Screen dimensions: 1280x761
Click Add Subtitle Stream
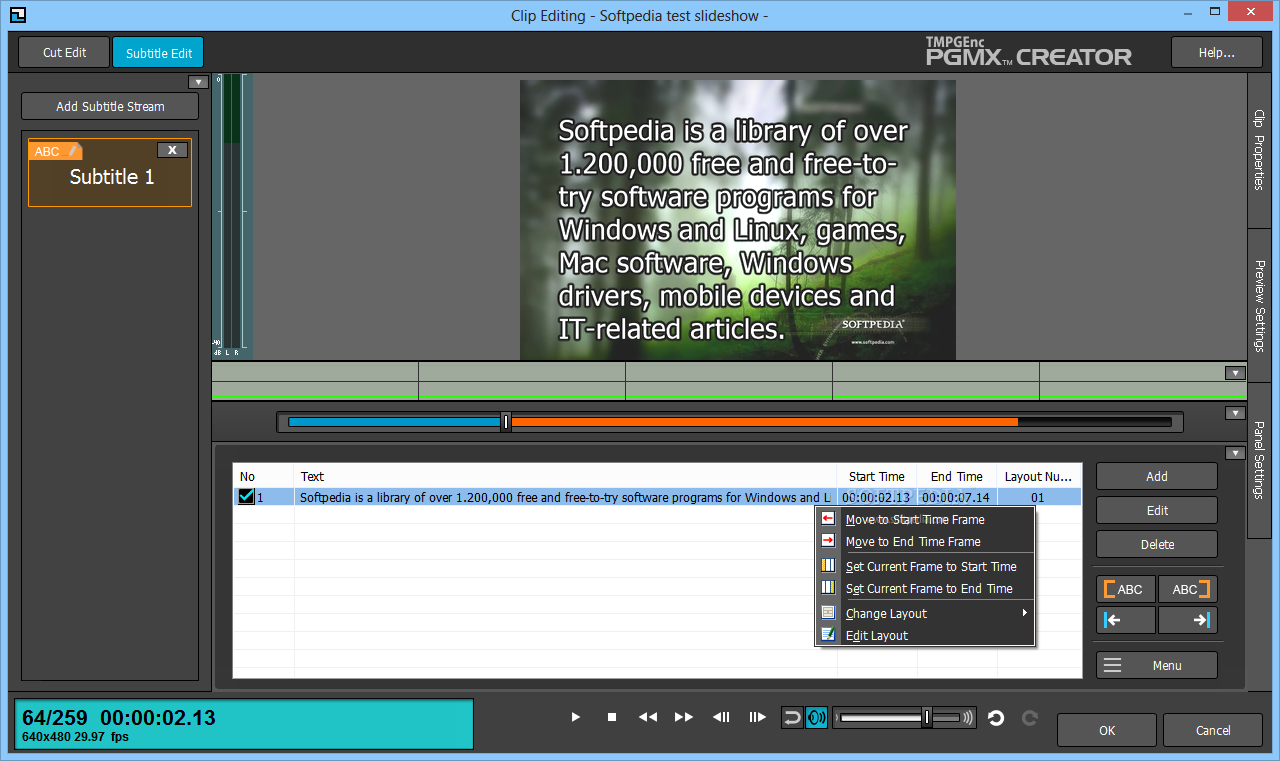point(110,106)
